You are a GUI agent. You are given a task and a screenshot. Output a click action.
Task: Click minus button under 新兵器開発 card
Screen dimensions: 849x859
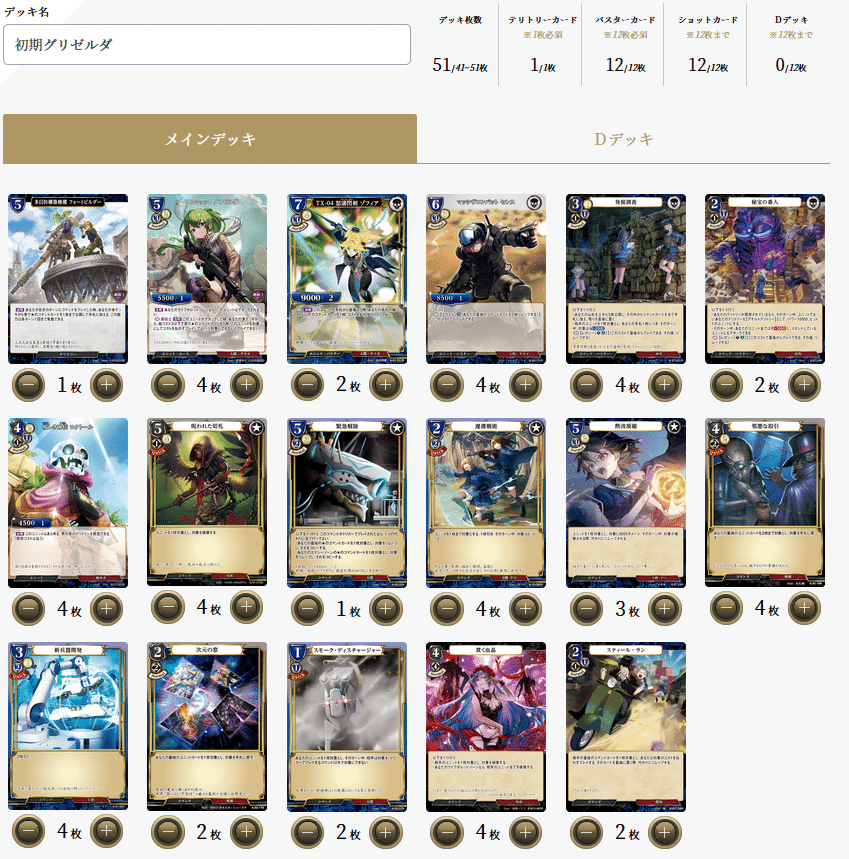tap(28, 831)
